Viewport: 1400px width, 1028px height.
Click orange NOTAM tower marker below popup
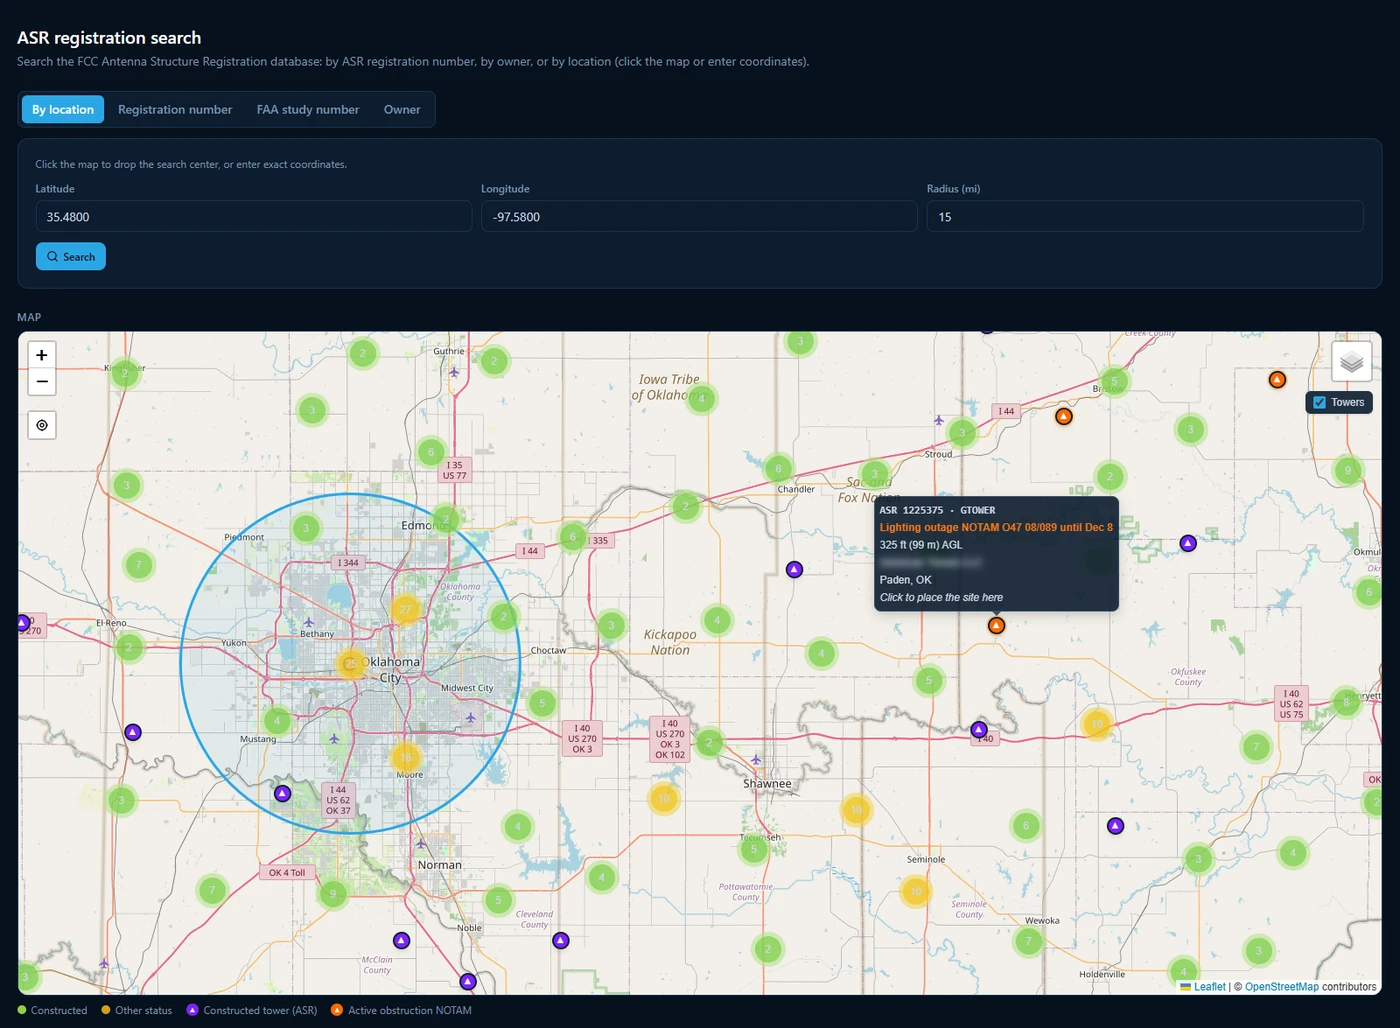pyautogui.click(x=996, y=625)
